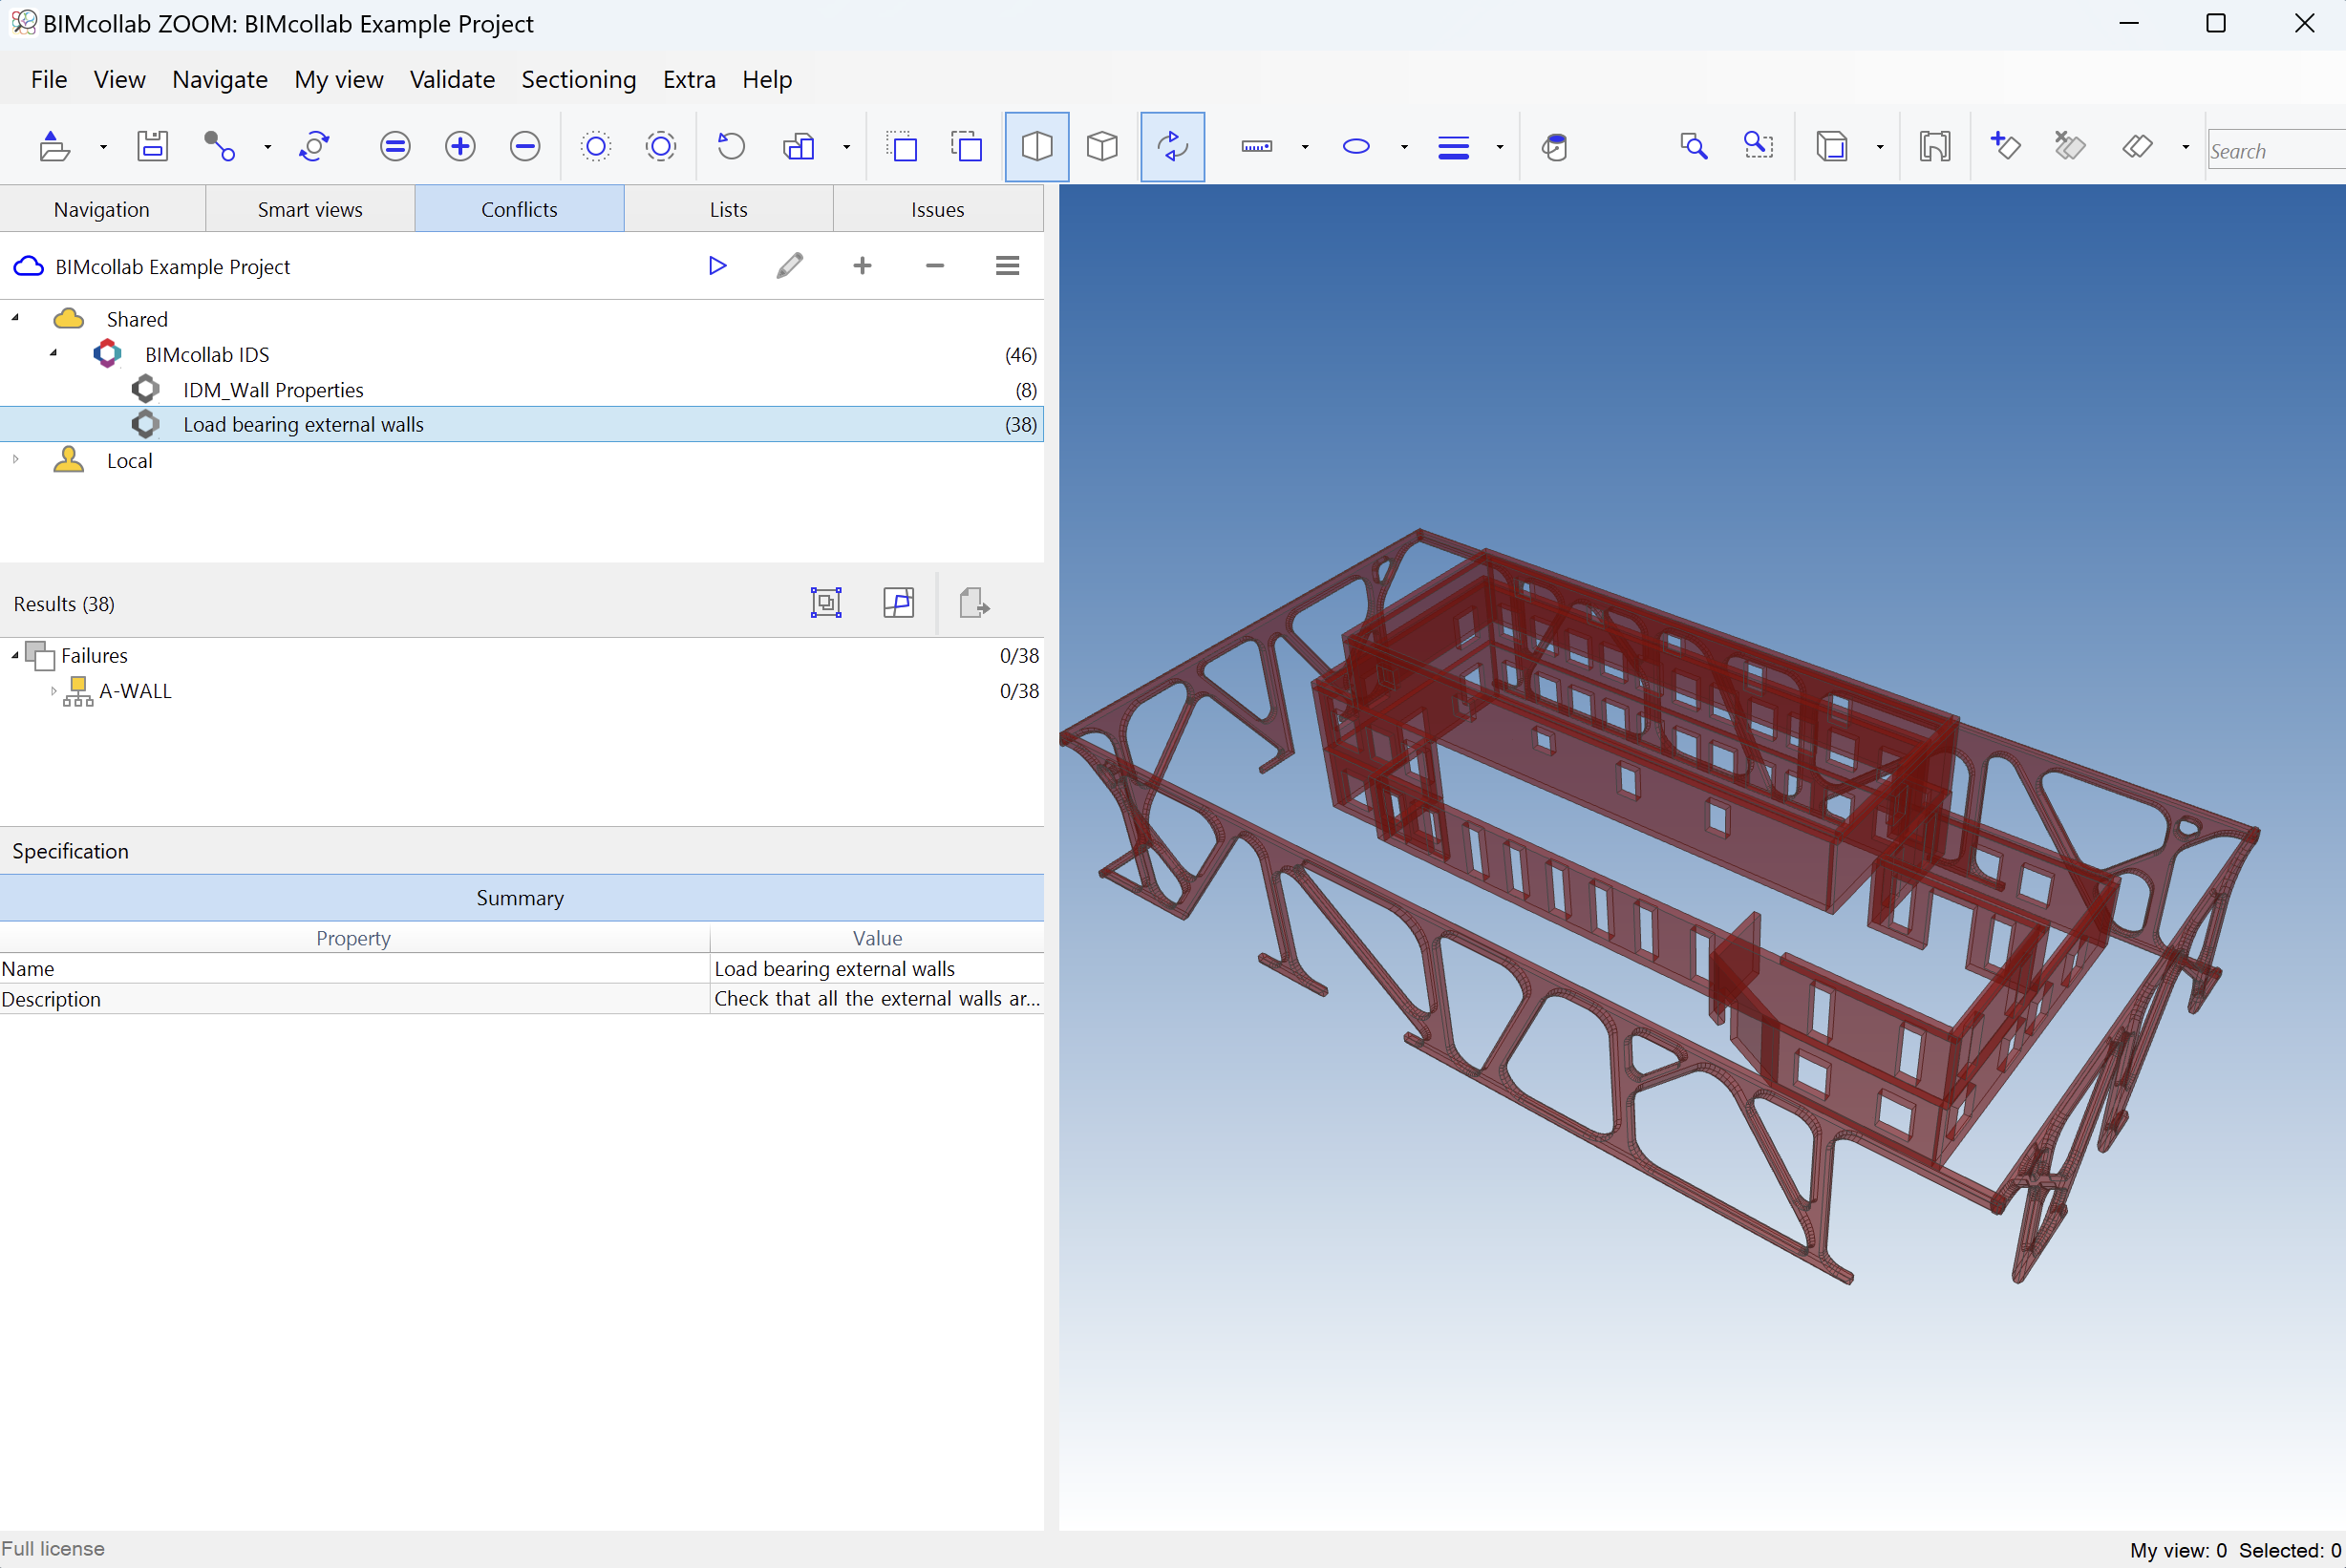Switch to the Navigation tab
2346x1568 pixels.
[102, 209]
